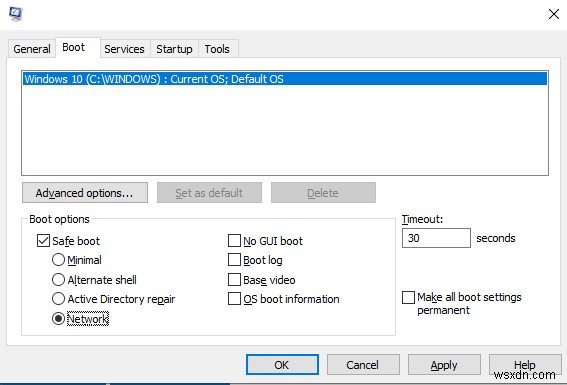567x385 pixels.
Task: Confirm with the OK button
Action: coord(282,364)
